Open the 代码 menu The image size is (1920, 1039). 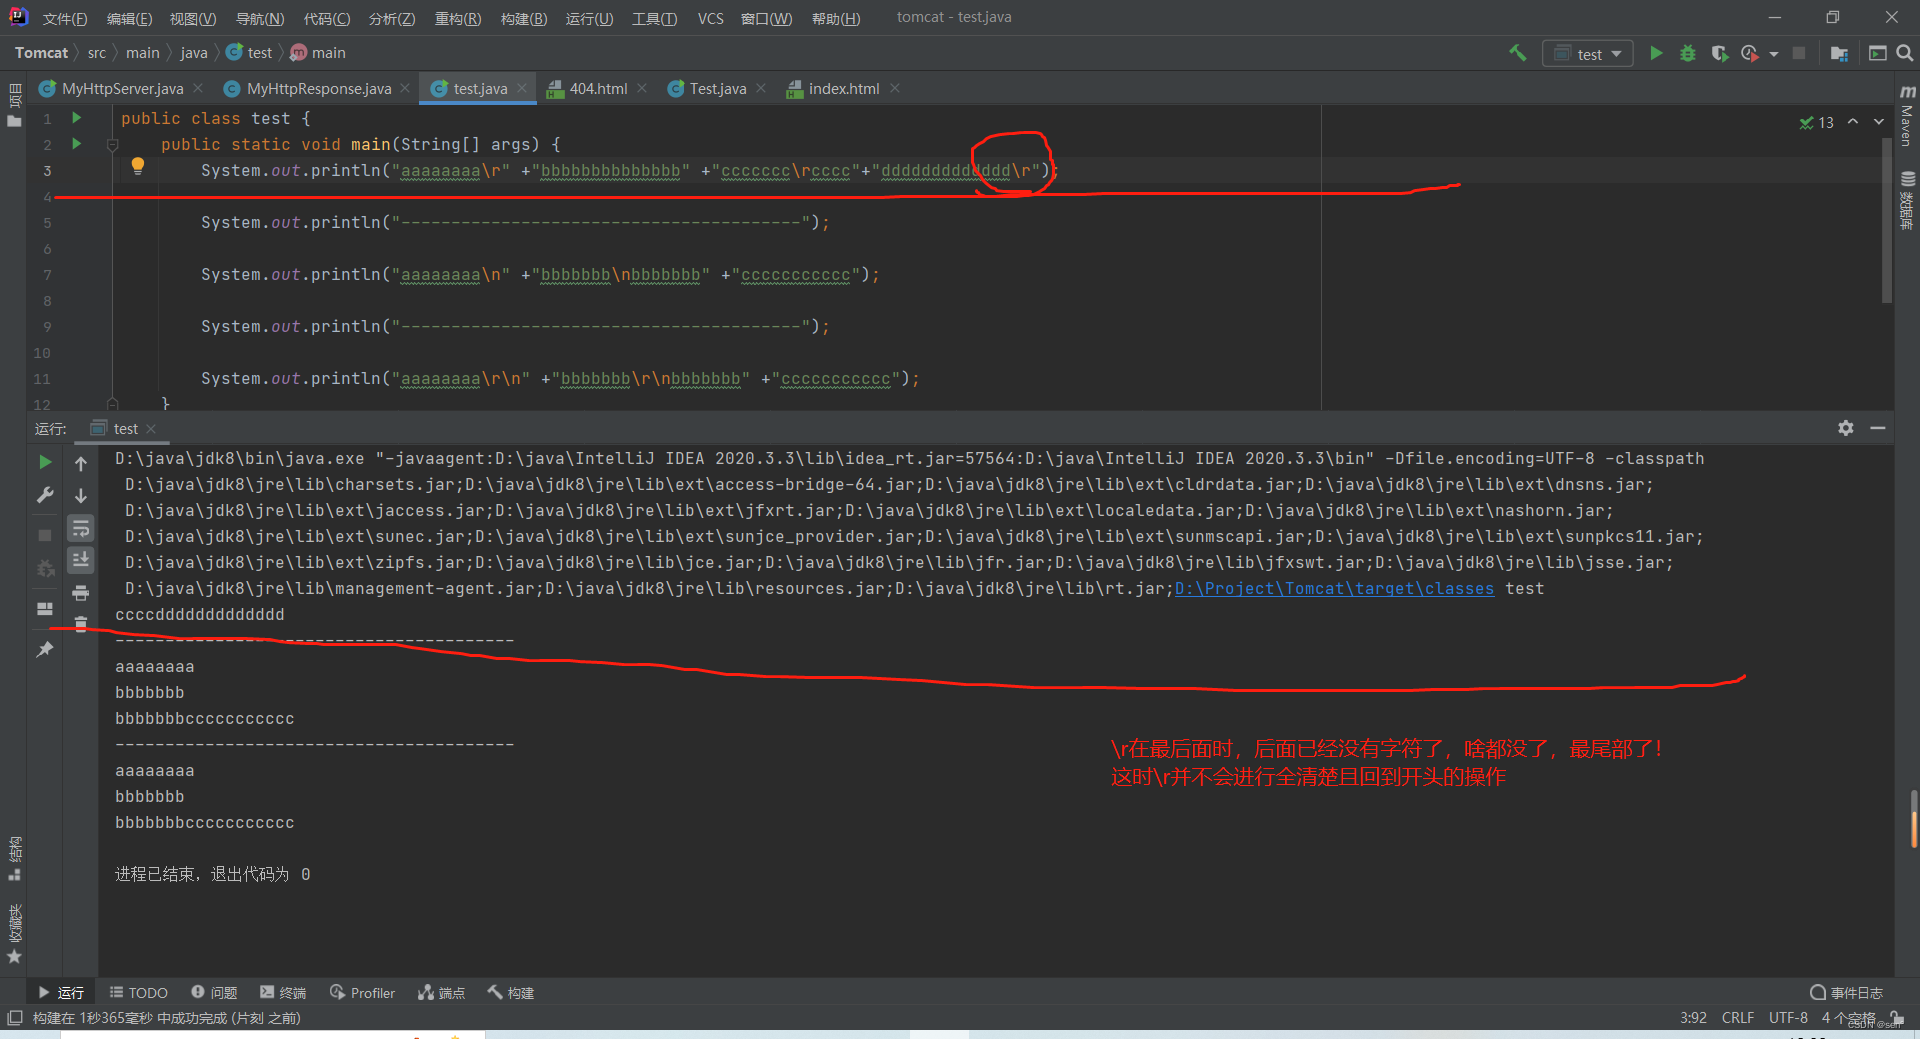326,18
